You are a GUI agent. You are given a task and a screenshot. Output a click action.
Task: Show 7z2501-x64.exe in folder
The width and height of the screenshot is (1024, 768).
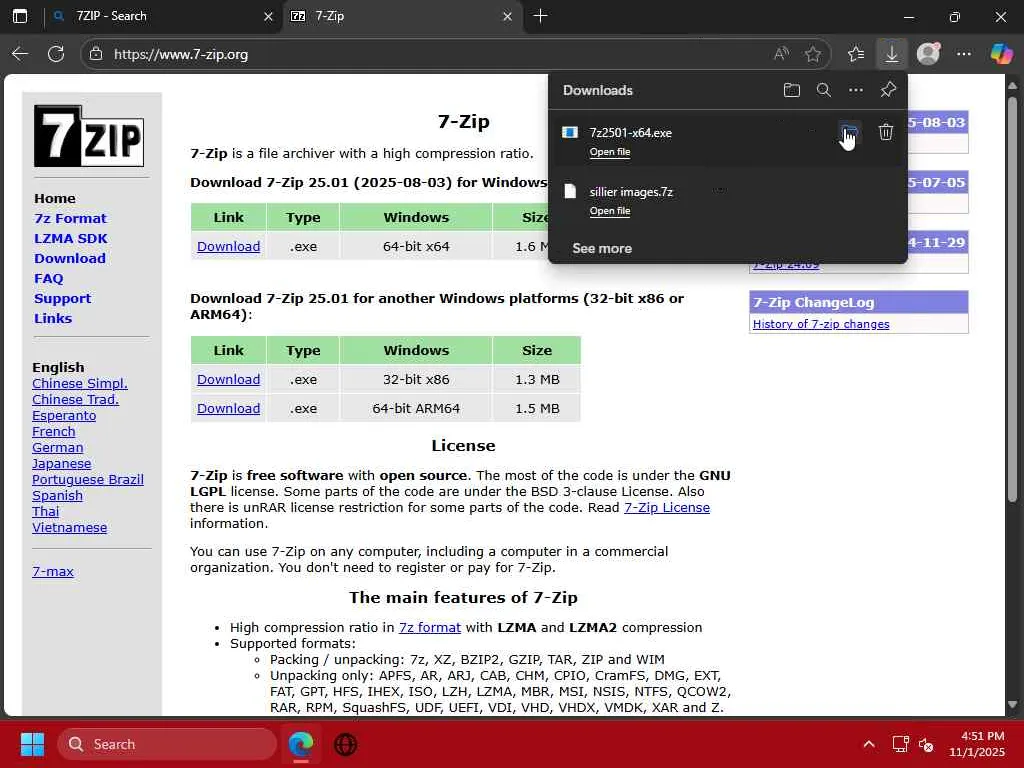849,132
